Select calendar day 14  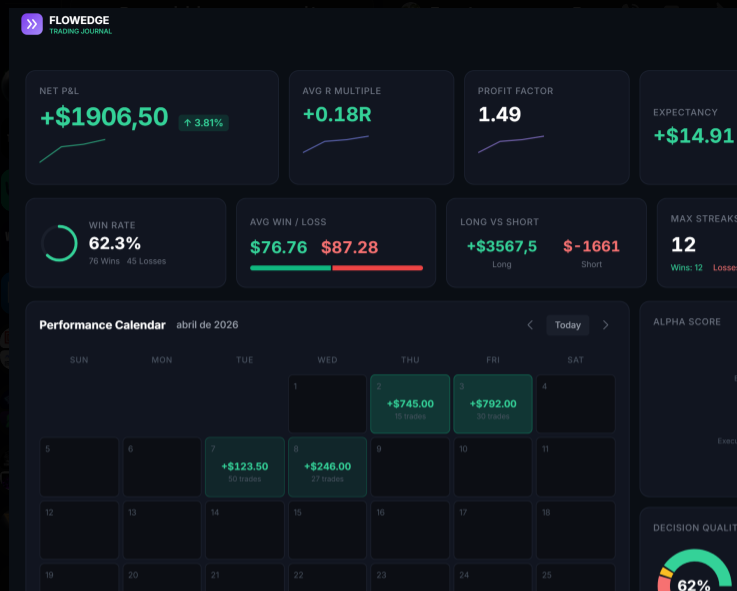tap(245, 530)
